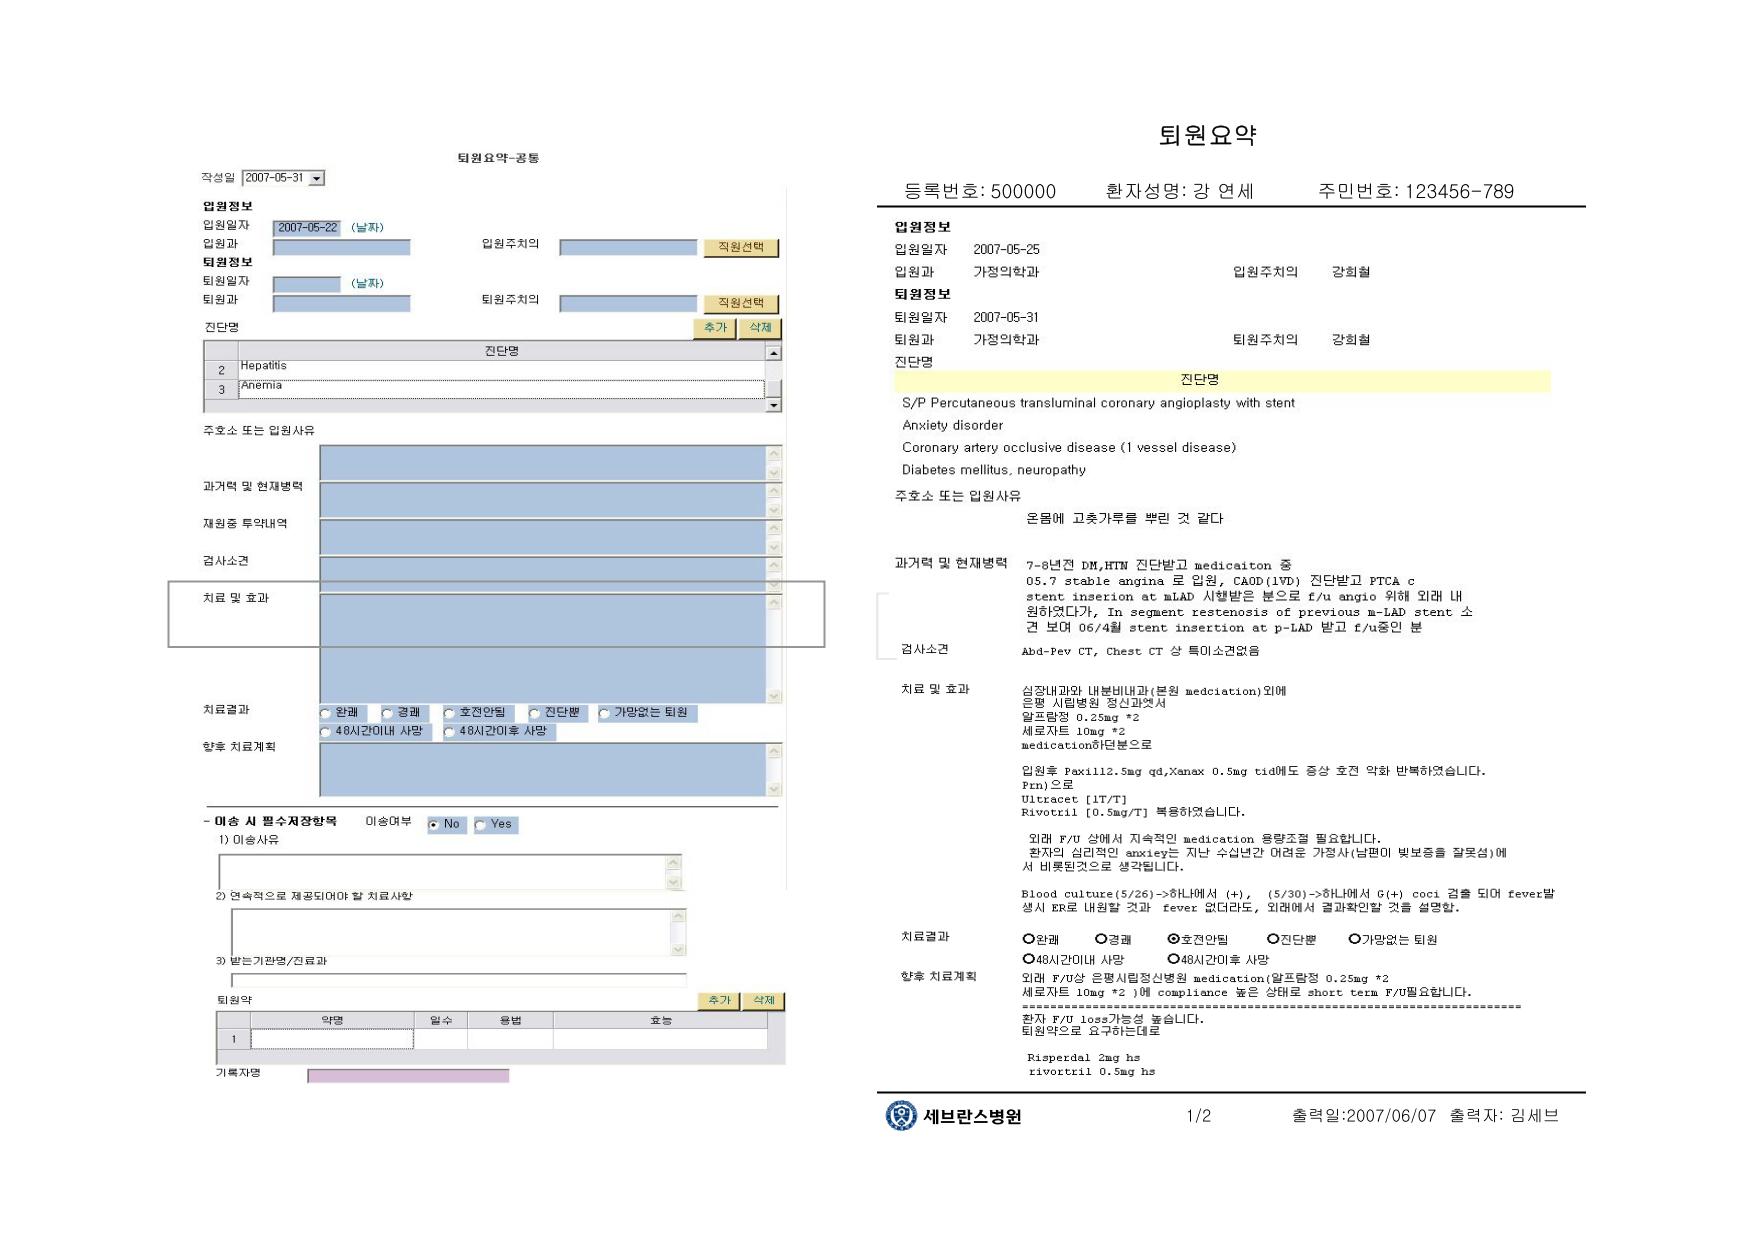The width and height of the screenshot is (1754, 1240).
Task: Click 직원선택 button next to 입원주치의
Action: (741, 247)
